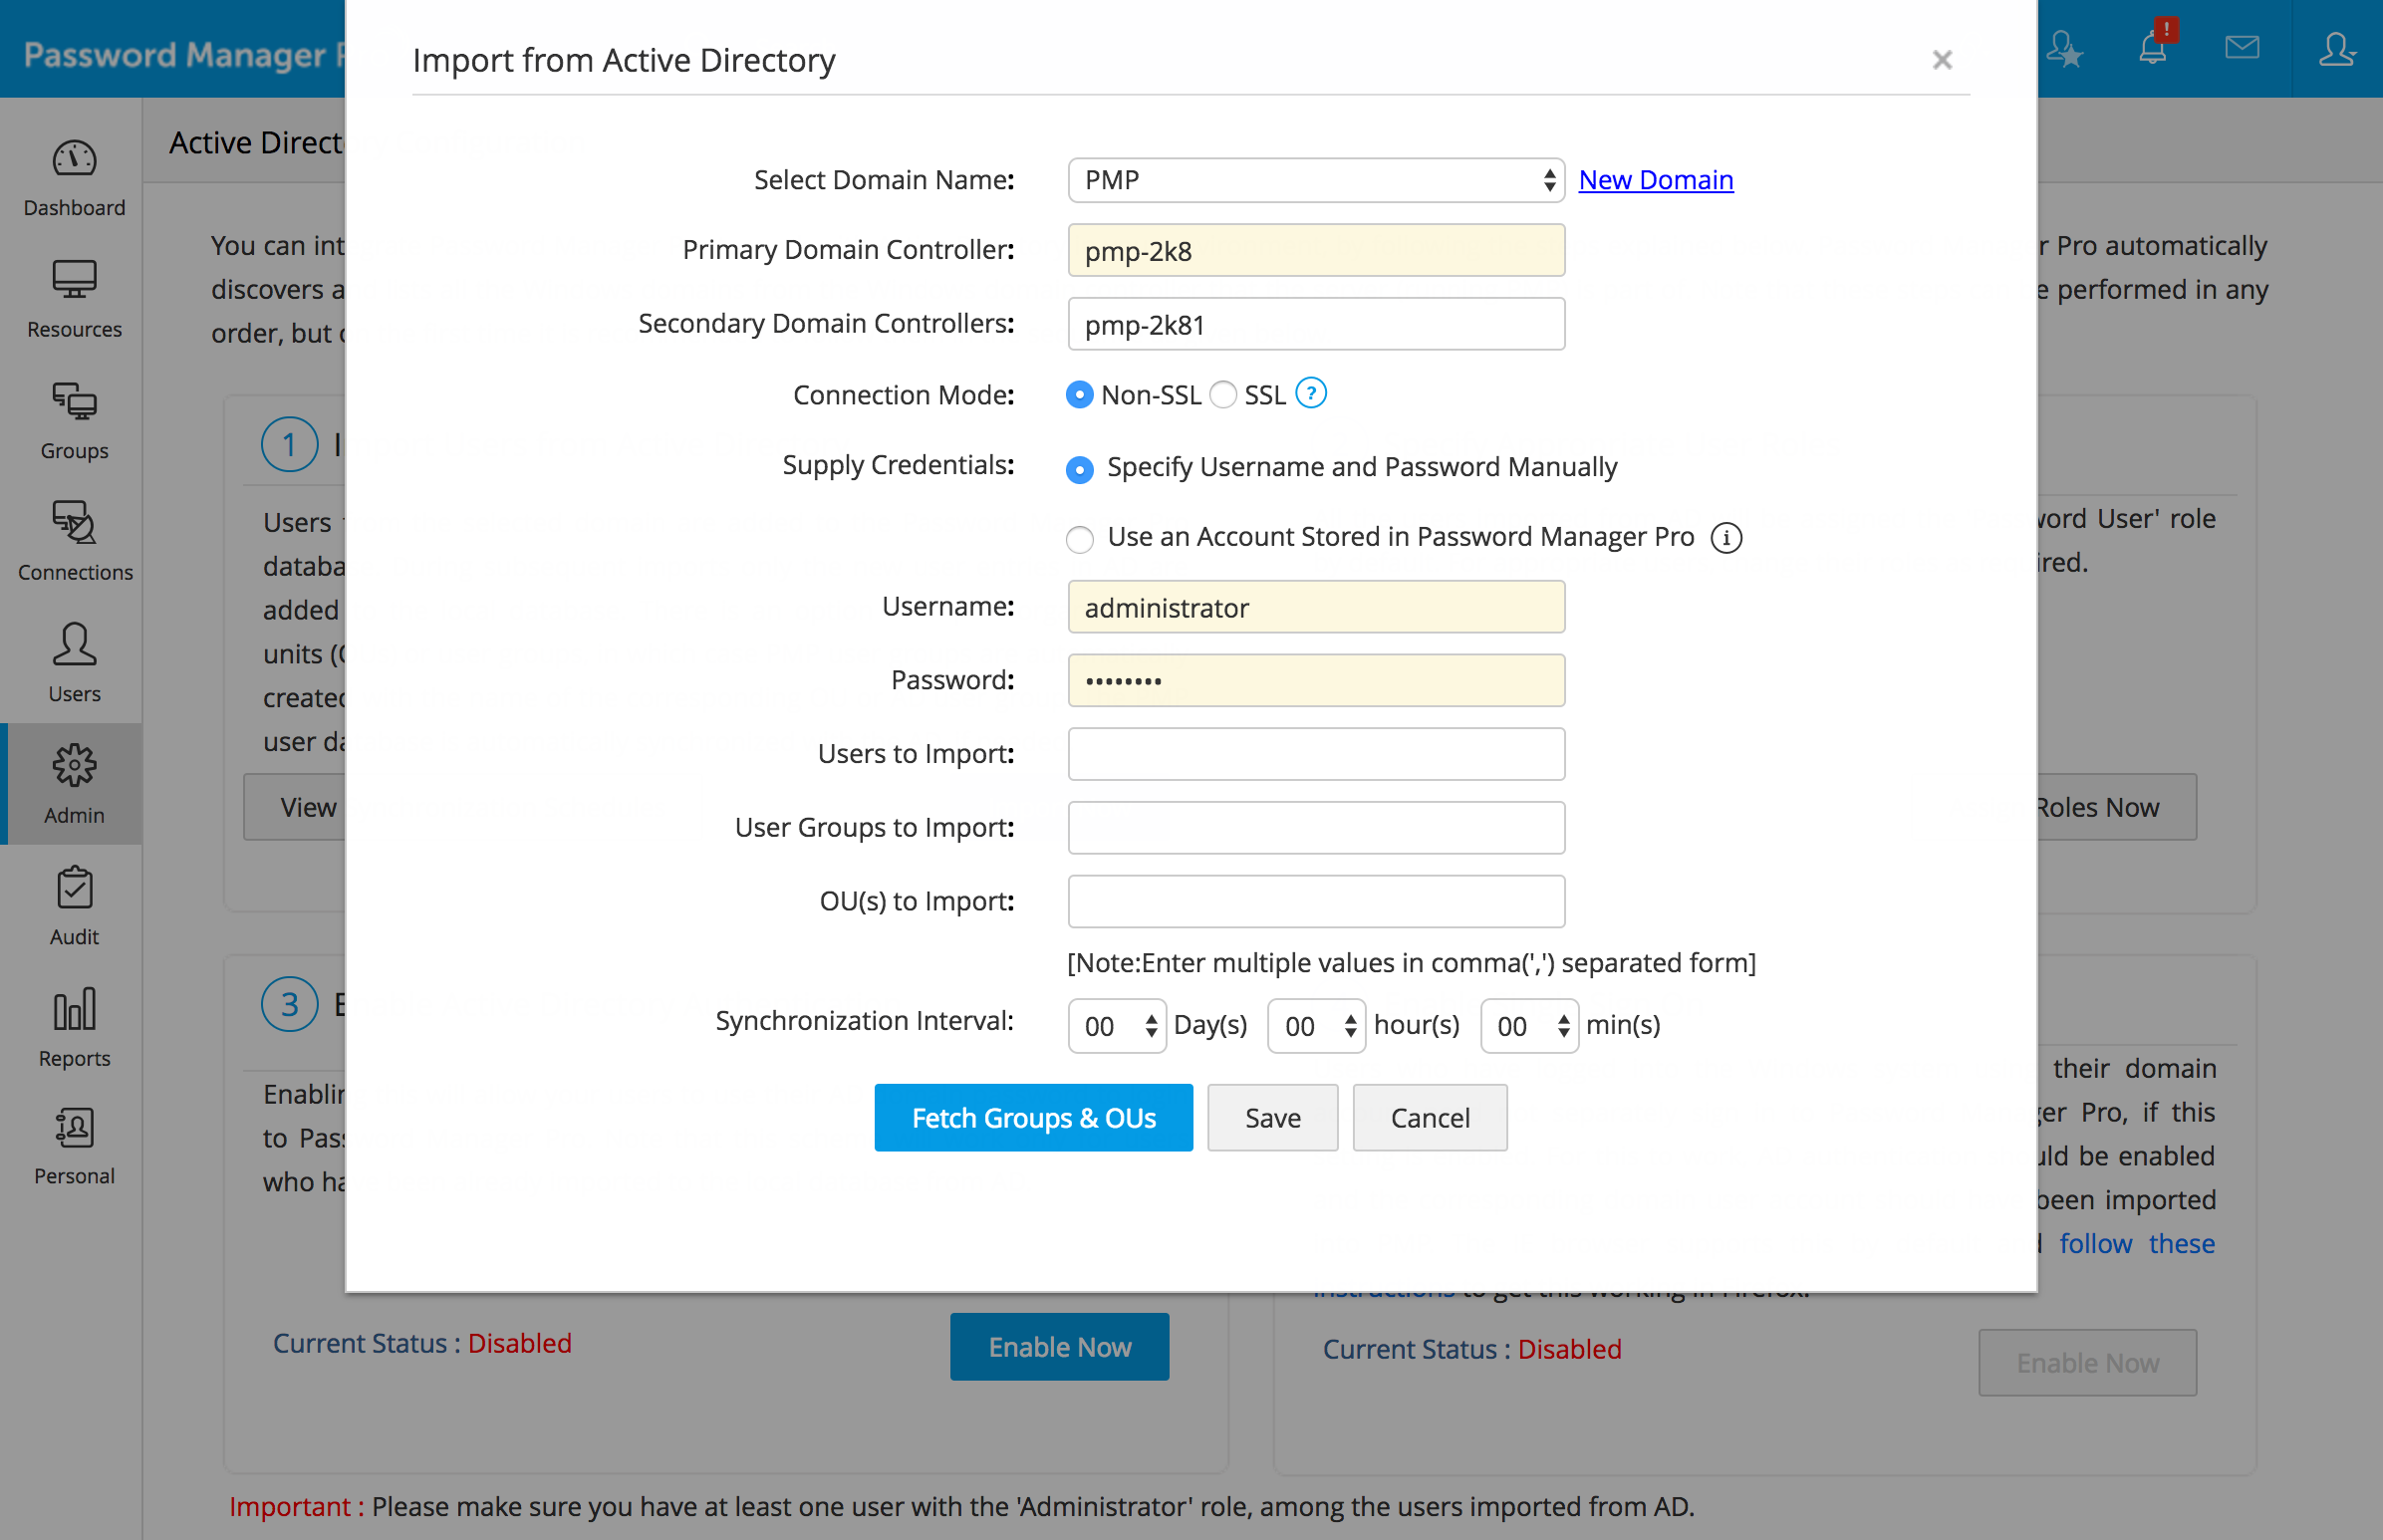The image size is (2383, 1540).
Task: Go to Reports in the sidebar
Action: pyautogui.click(x=74, y=1027)
